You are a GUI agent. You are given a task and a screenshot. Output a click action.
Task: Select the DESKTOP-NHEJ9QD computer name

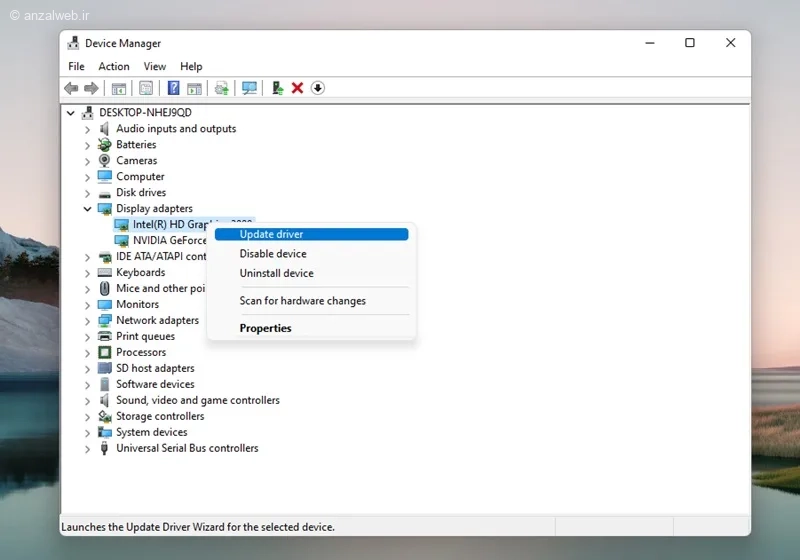[145, 112]
